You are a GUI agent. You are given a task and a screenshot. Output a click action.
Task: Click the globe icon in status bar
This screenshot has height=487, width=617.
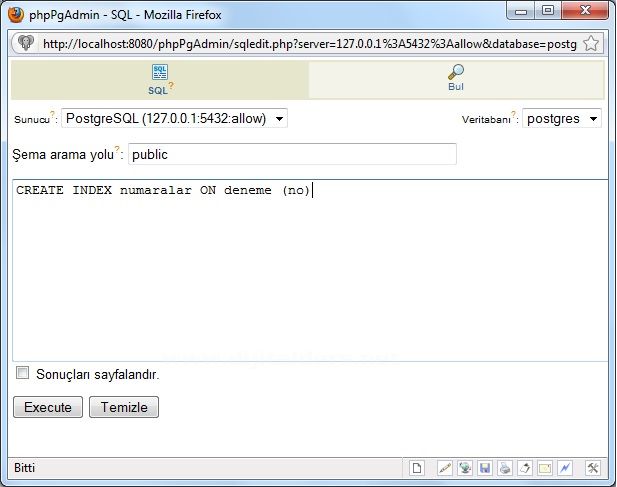click(x=465, y=468)
